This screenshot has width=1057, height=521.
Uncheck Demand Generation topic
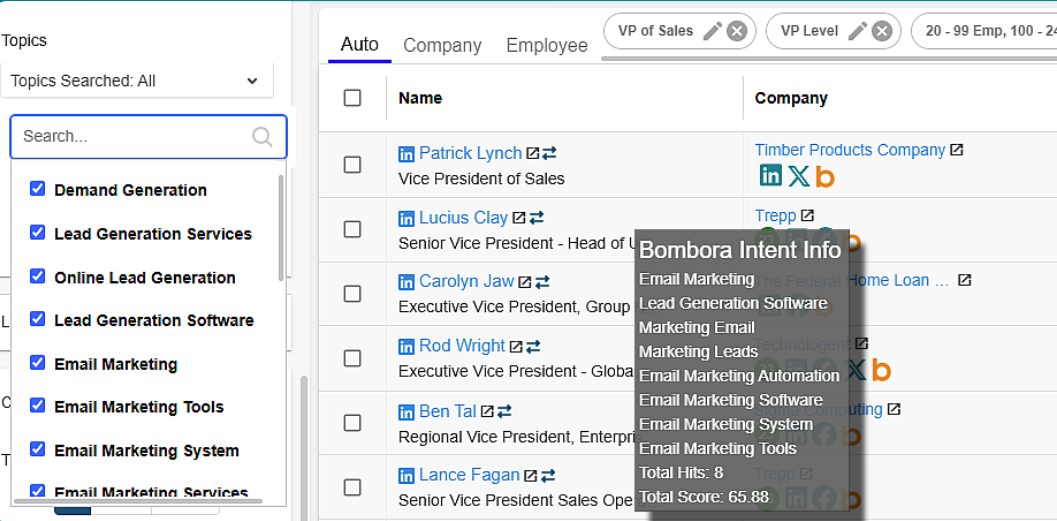(38, 189)
